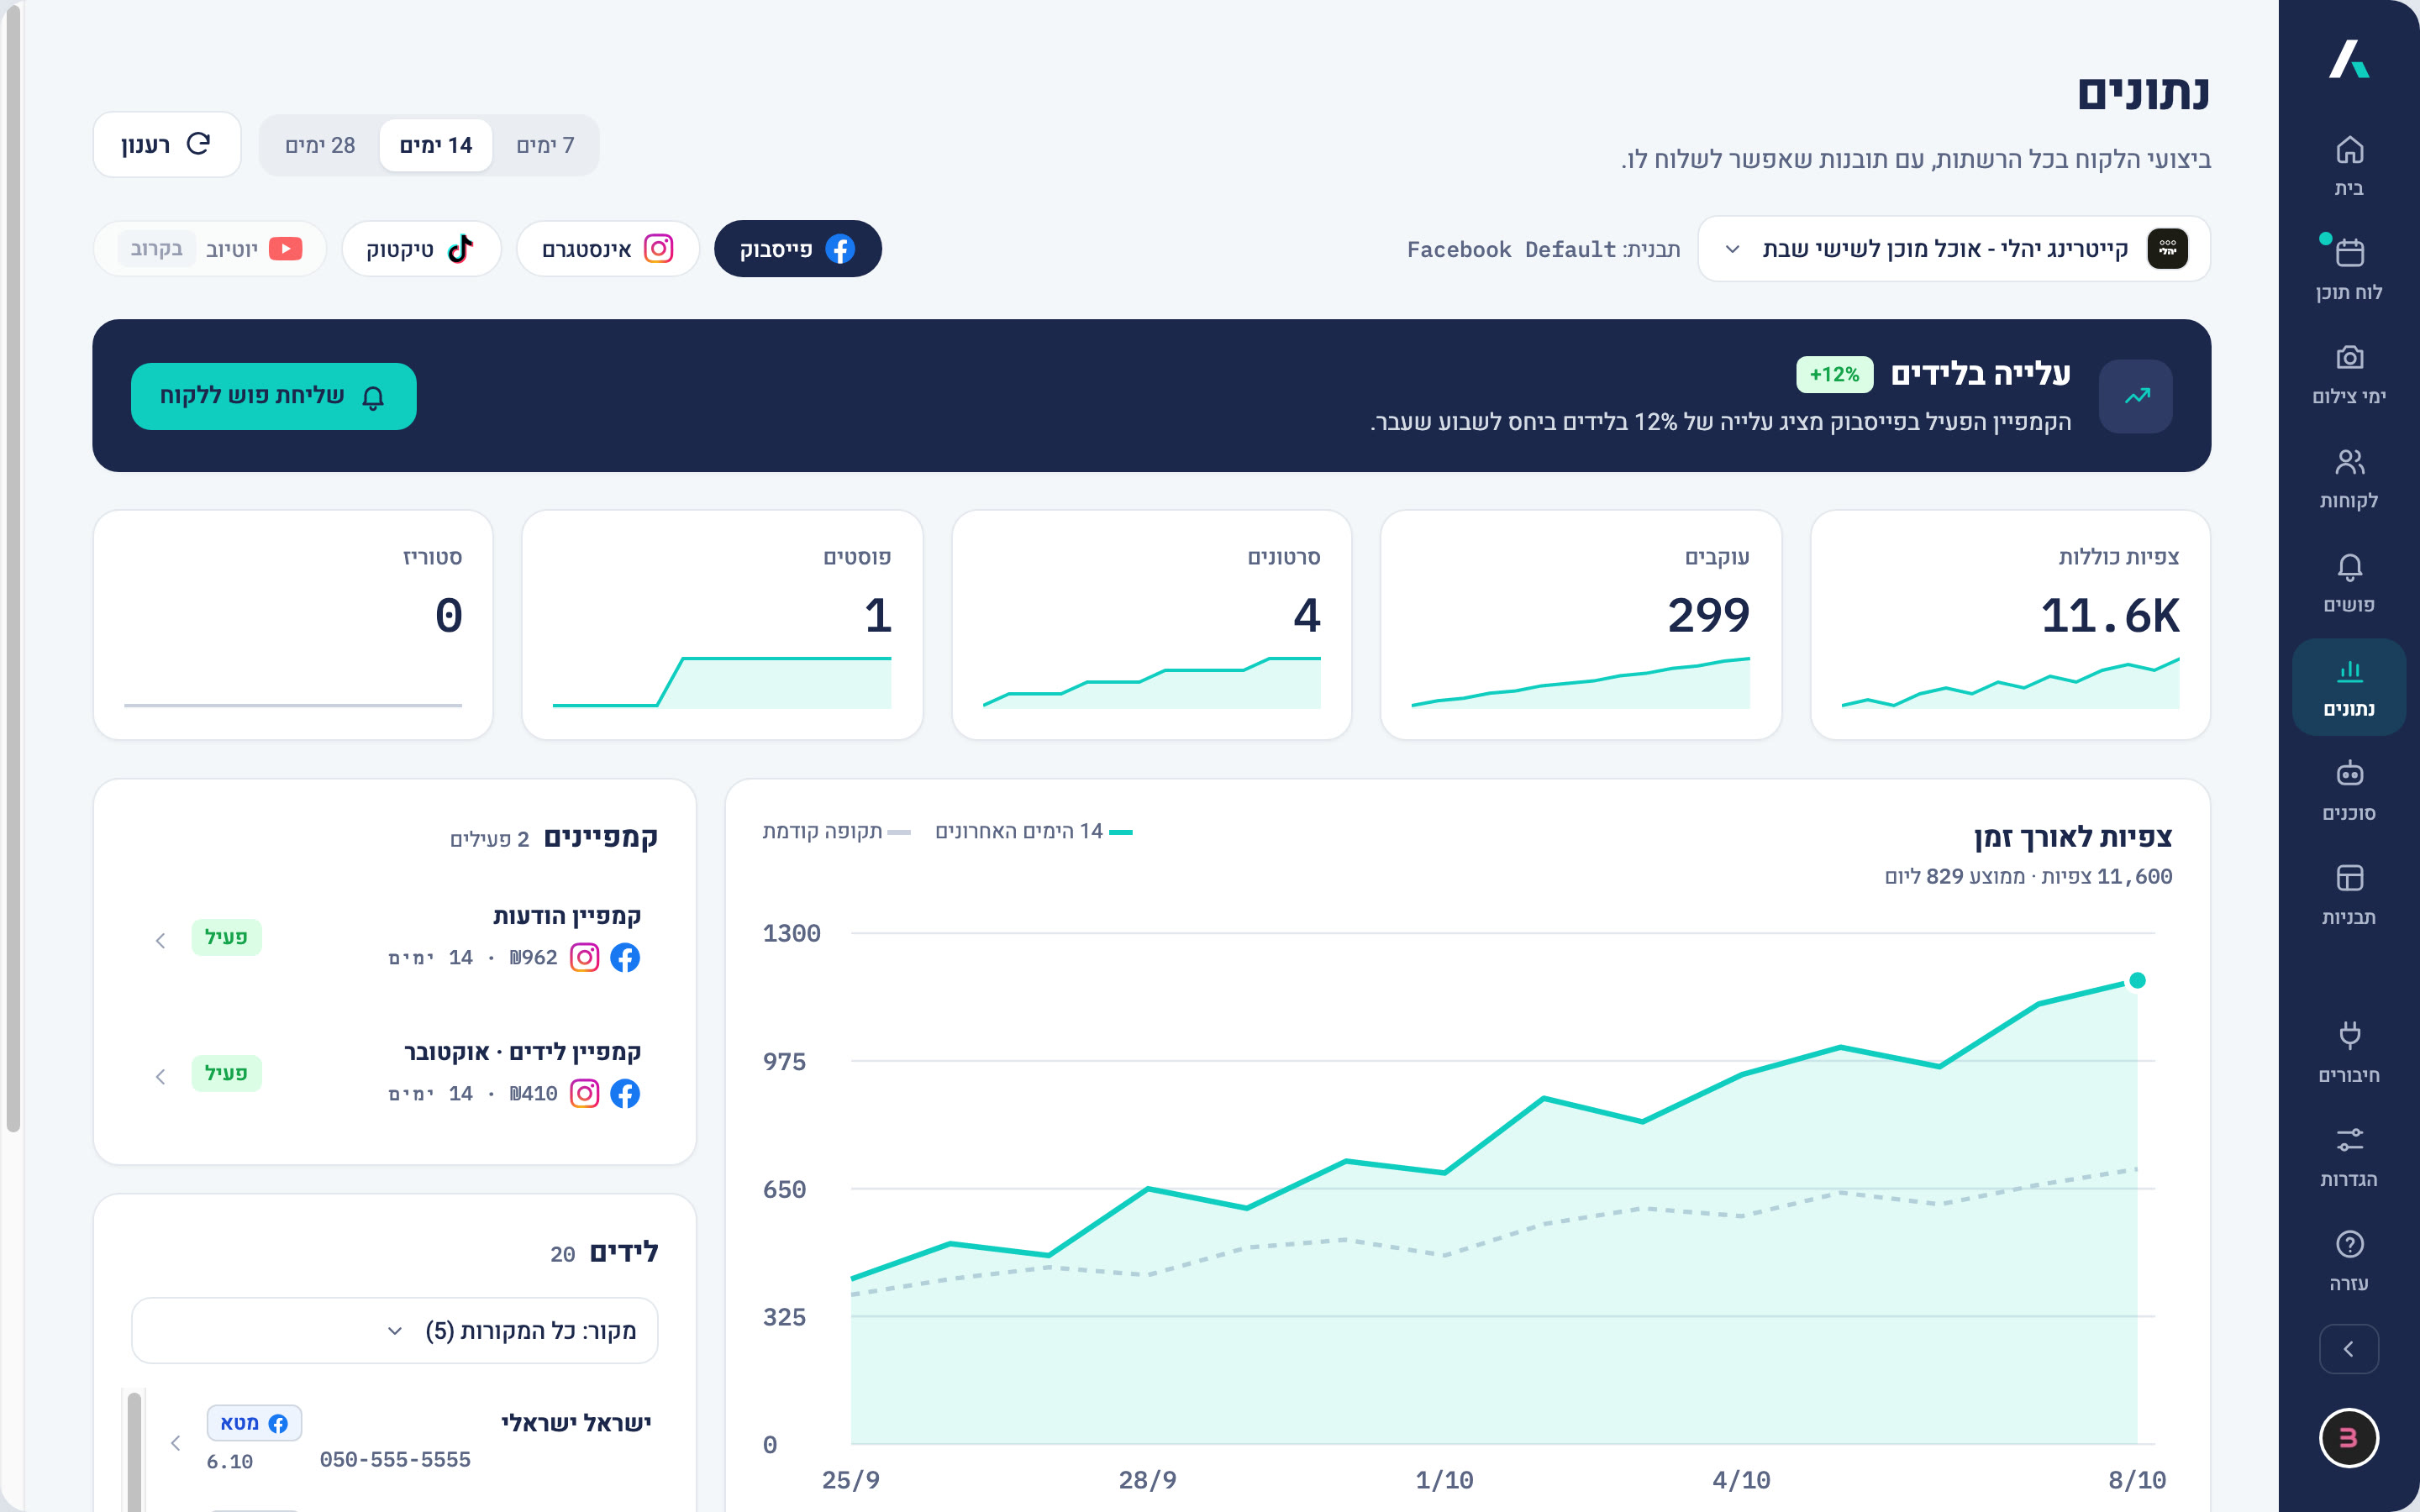Screen dimensions: 2420x1512
Task: Select the 28 ימים range
Action: pos(320,145)
